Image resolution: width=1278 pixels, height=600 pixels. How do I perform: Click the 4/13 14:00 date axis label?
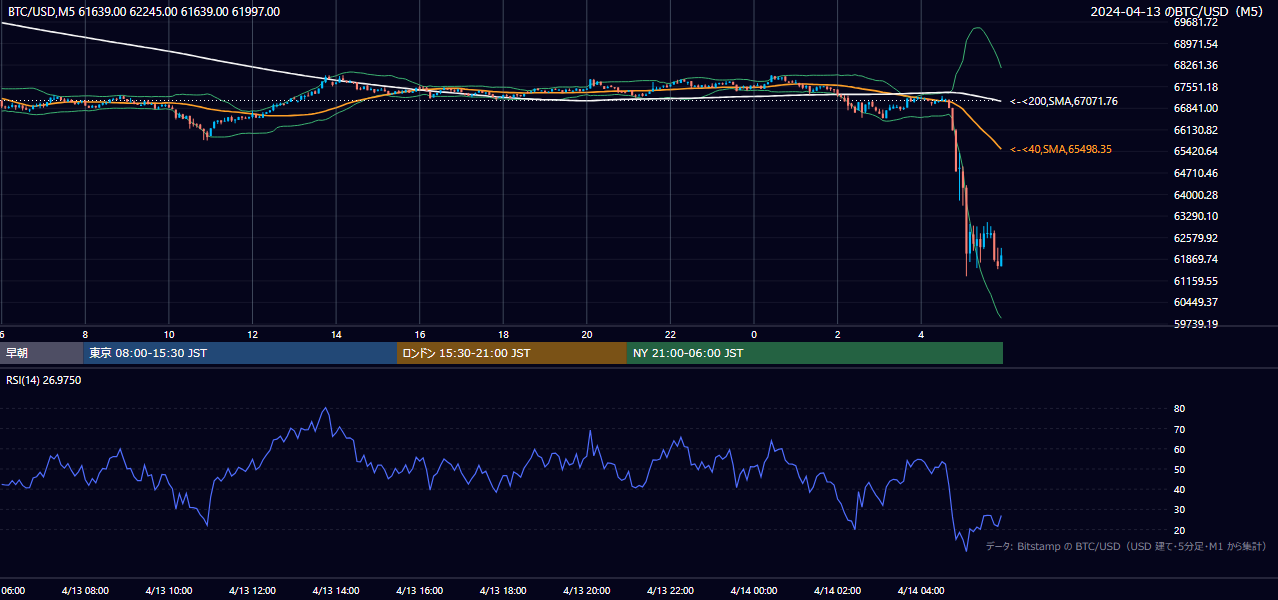pos(336,591)
